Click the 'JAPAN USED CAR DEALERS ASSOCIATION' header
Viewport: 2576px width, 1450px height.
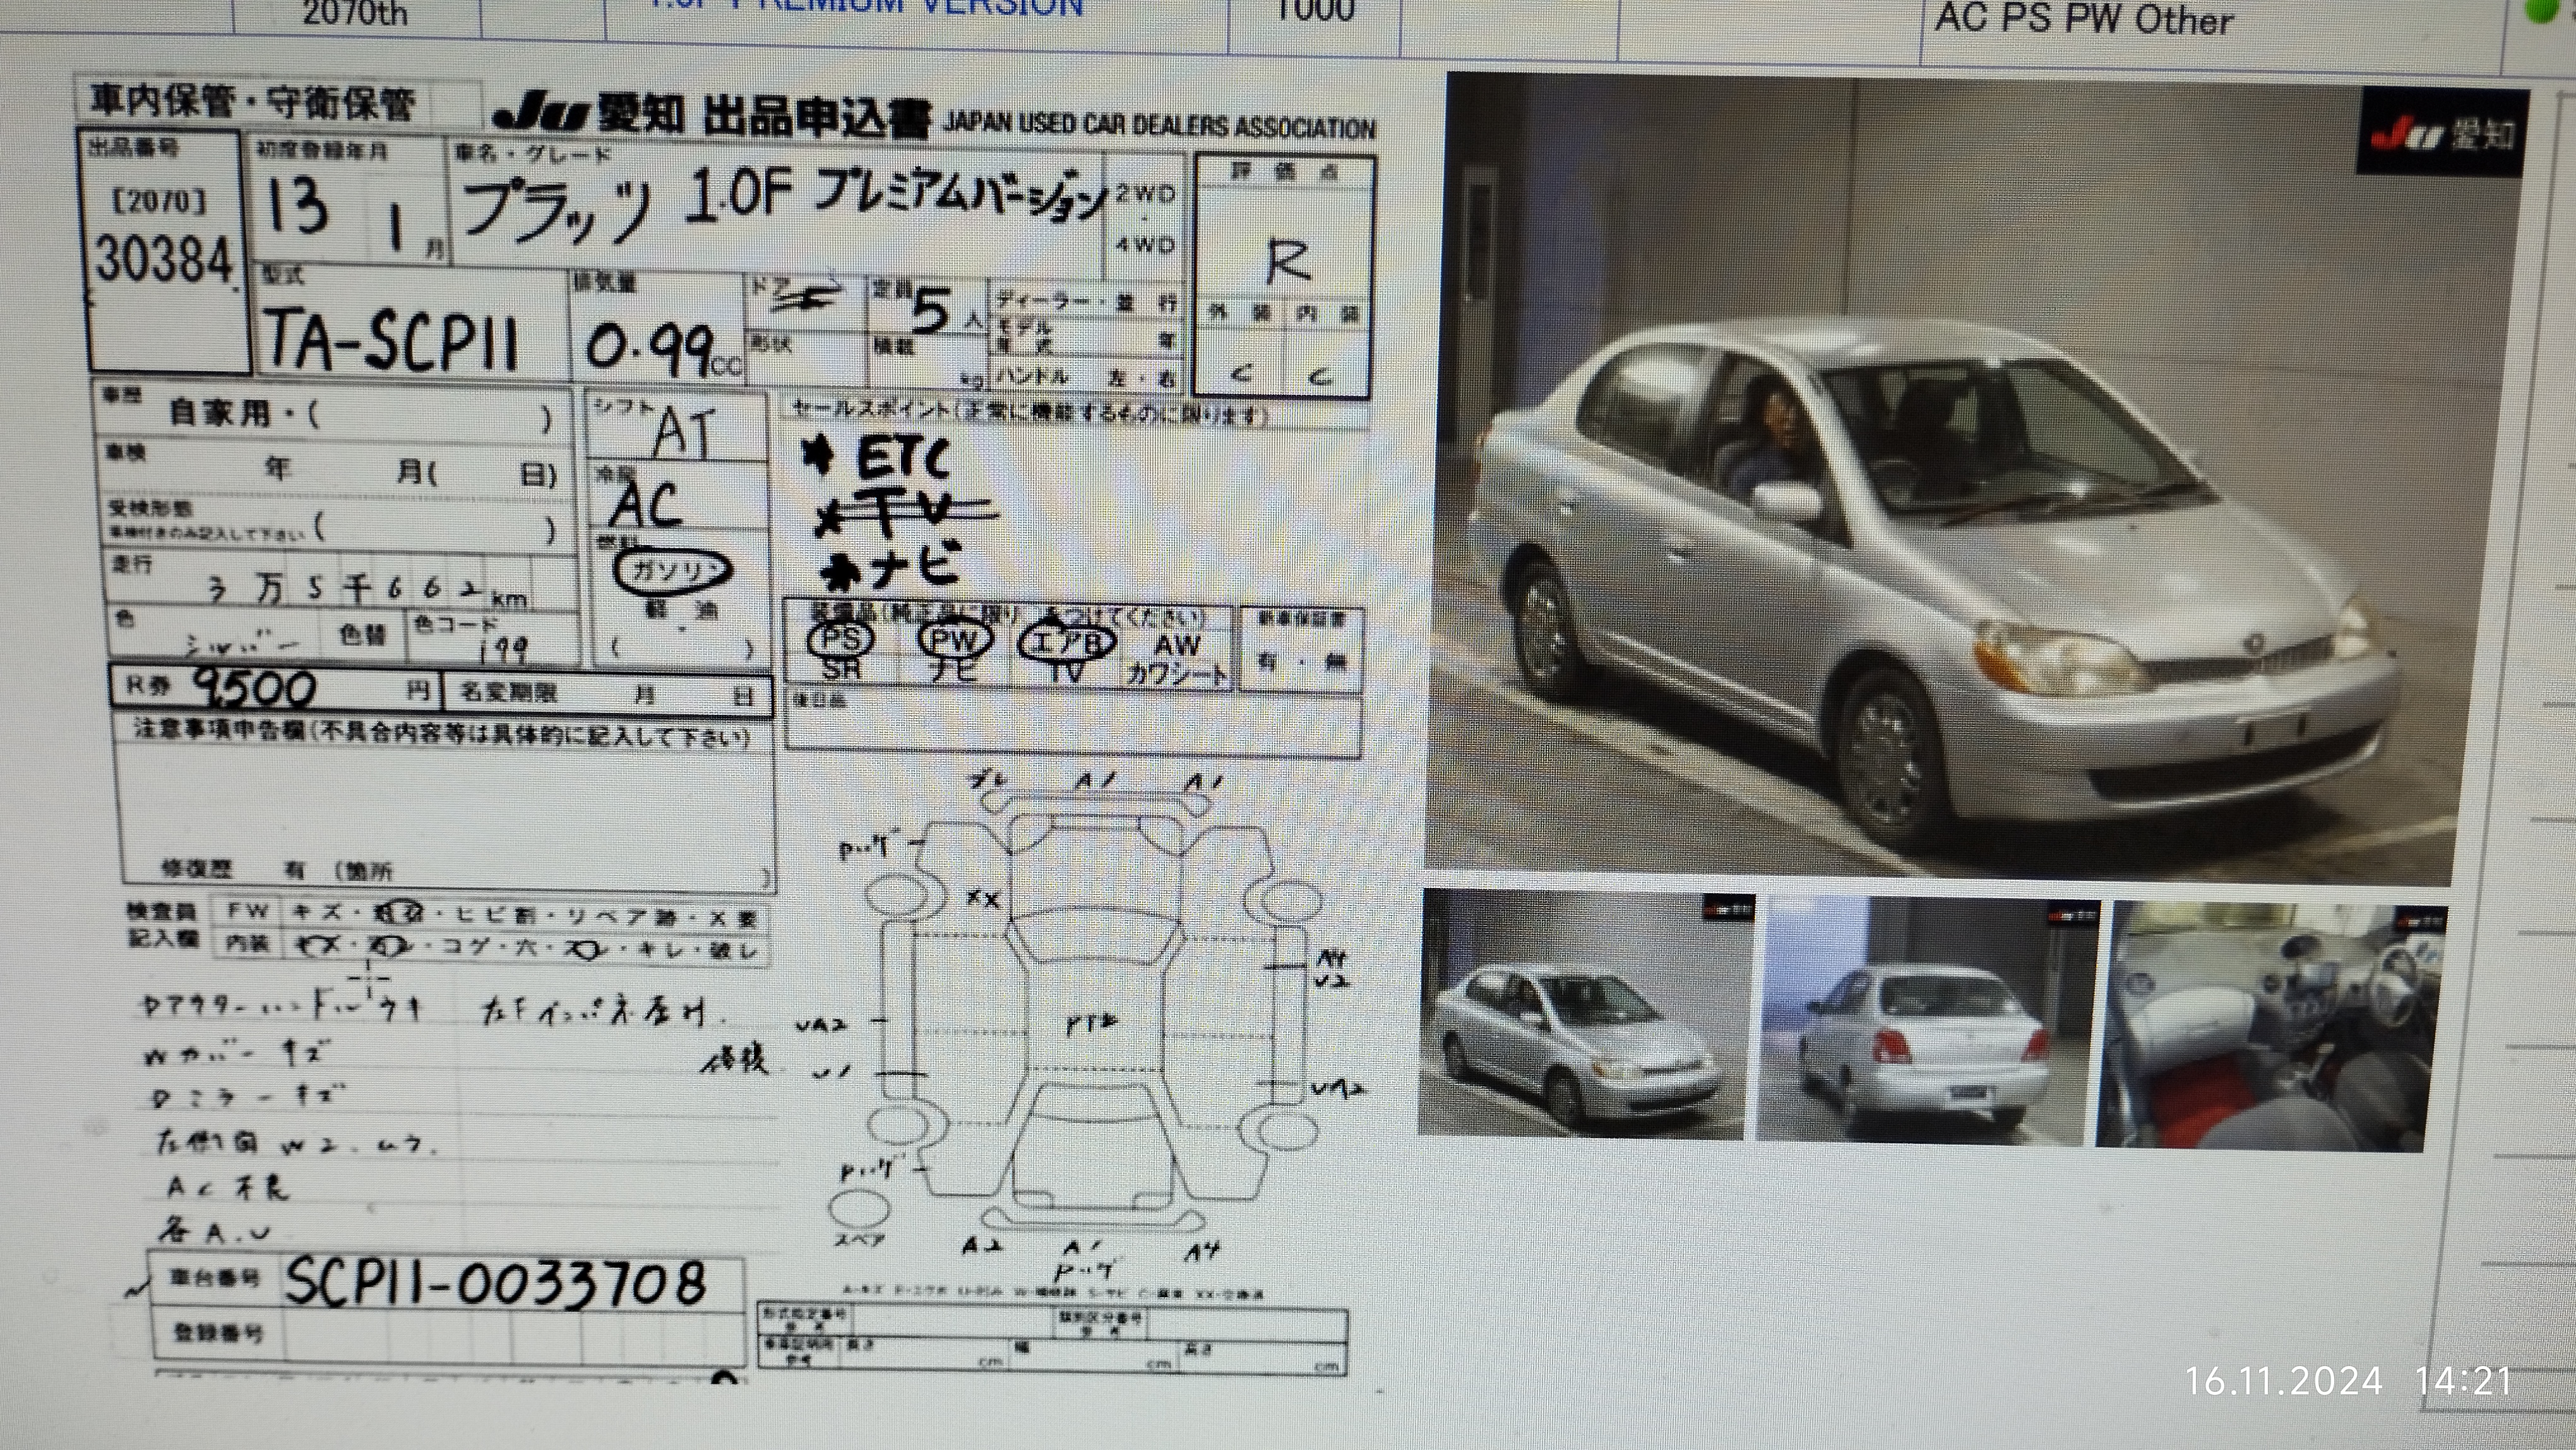tap(1160, 126)
